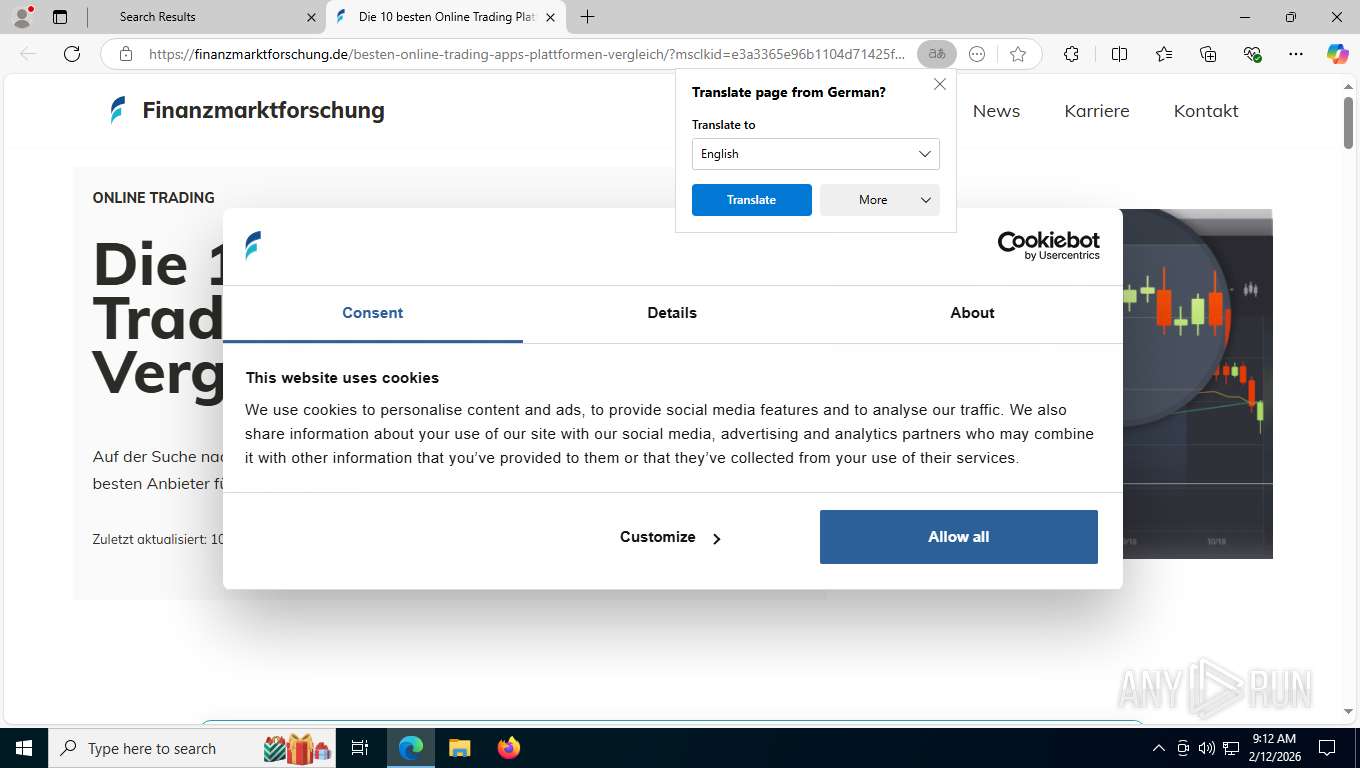Open the feedback smiley icon in address bar
The image size is (1360, 768).
point(977,54)
